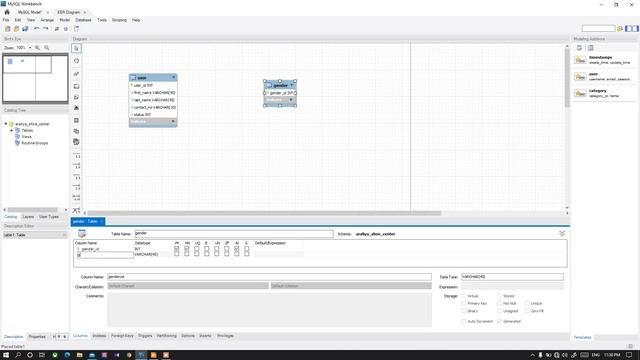This screenshot has width=640, height=360.
Task: Enable the Auto Increment storage checkbox
Action: [x=464, y=321]
